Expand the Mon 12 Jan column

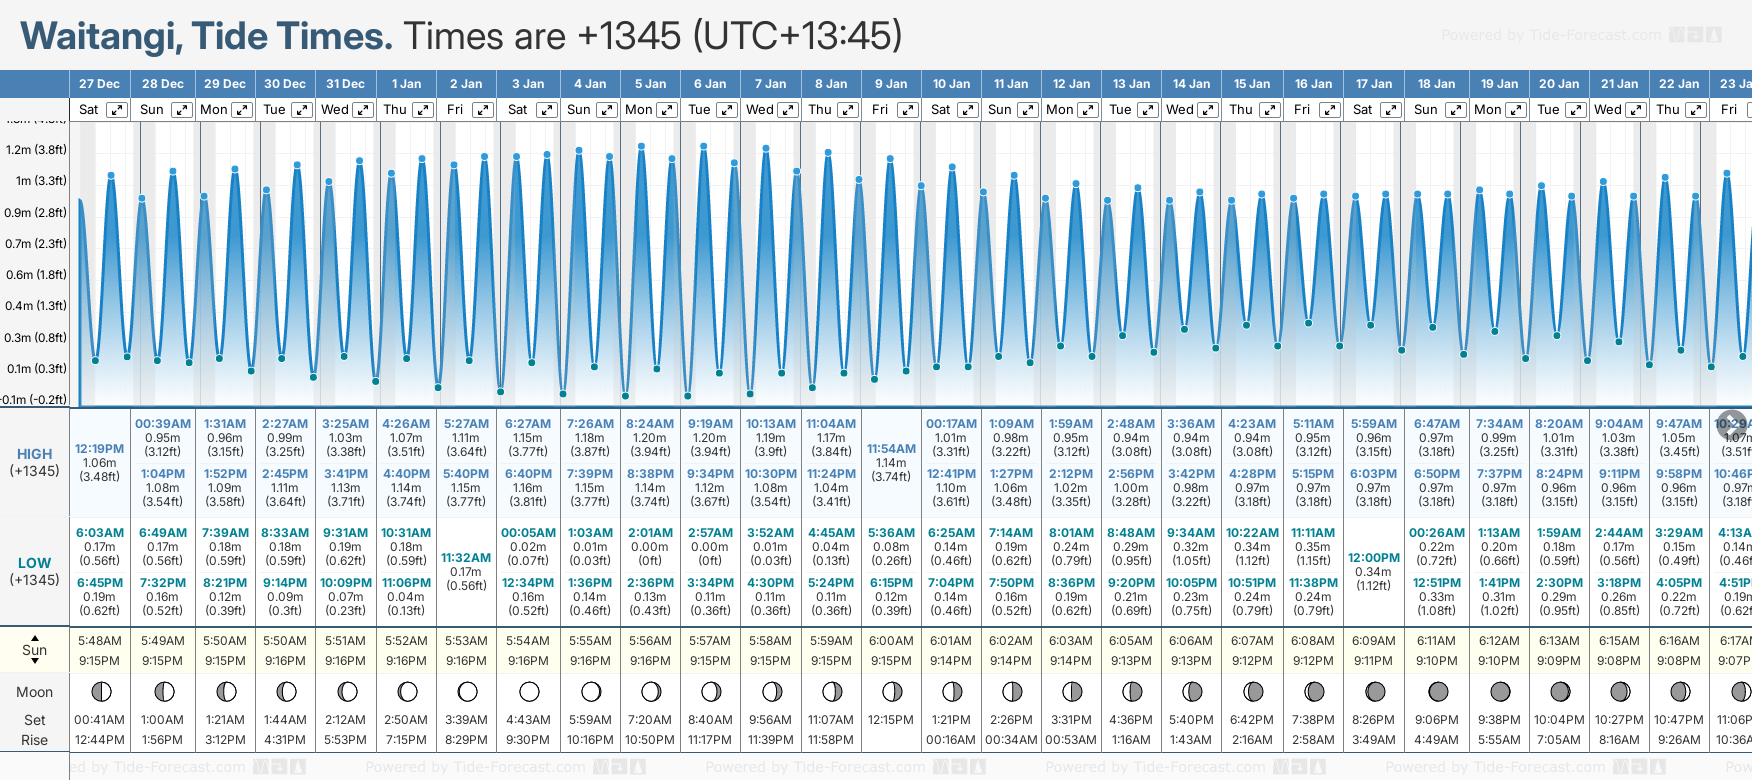pos(1087,110)
